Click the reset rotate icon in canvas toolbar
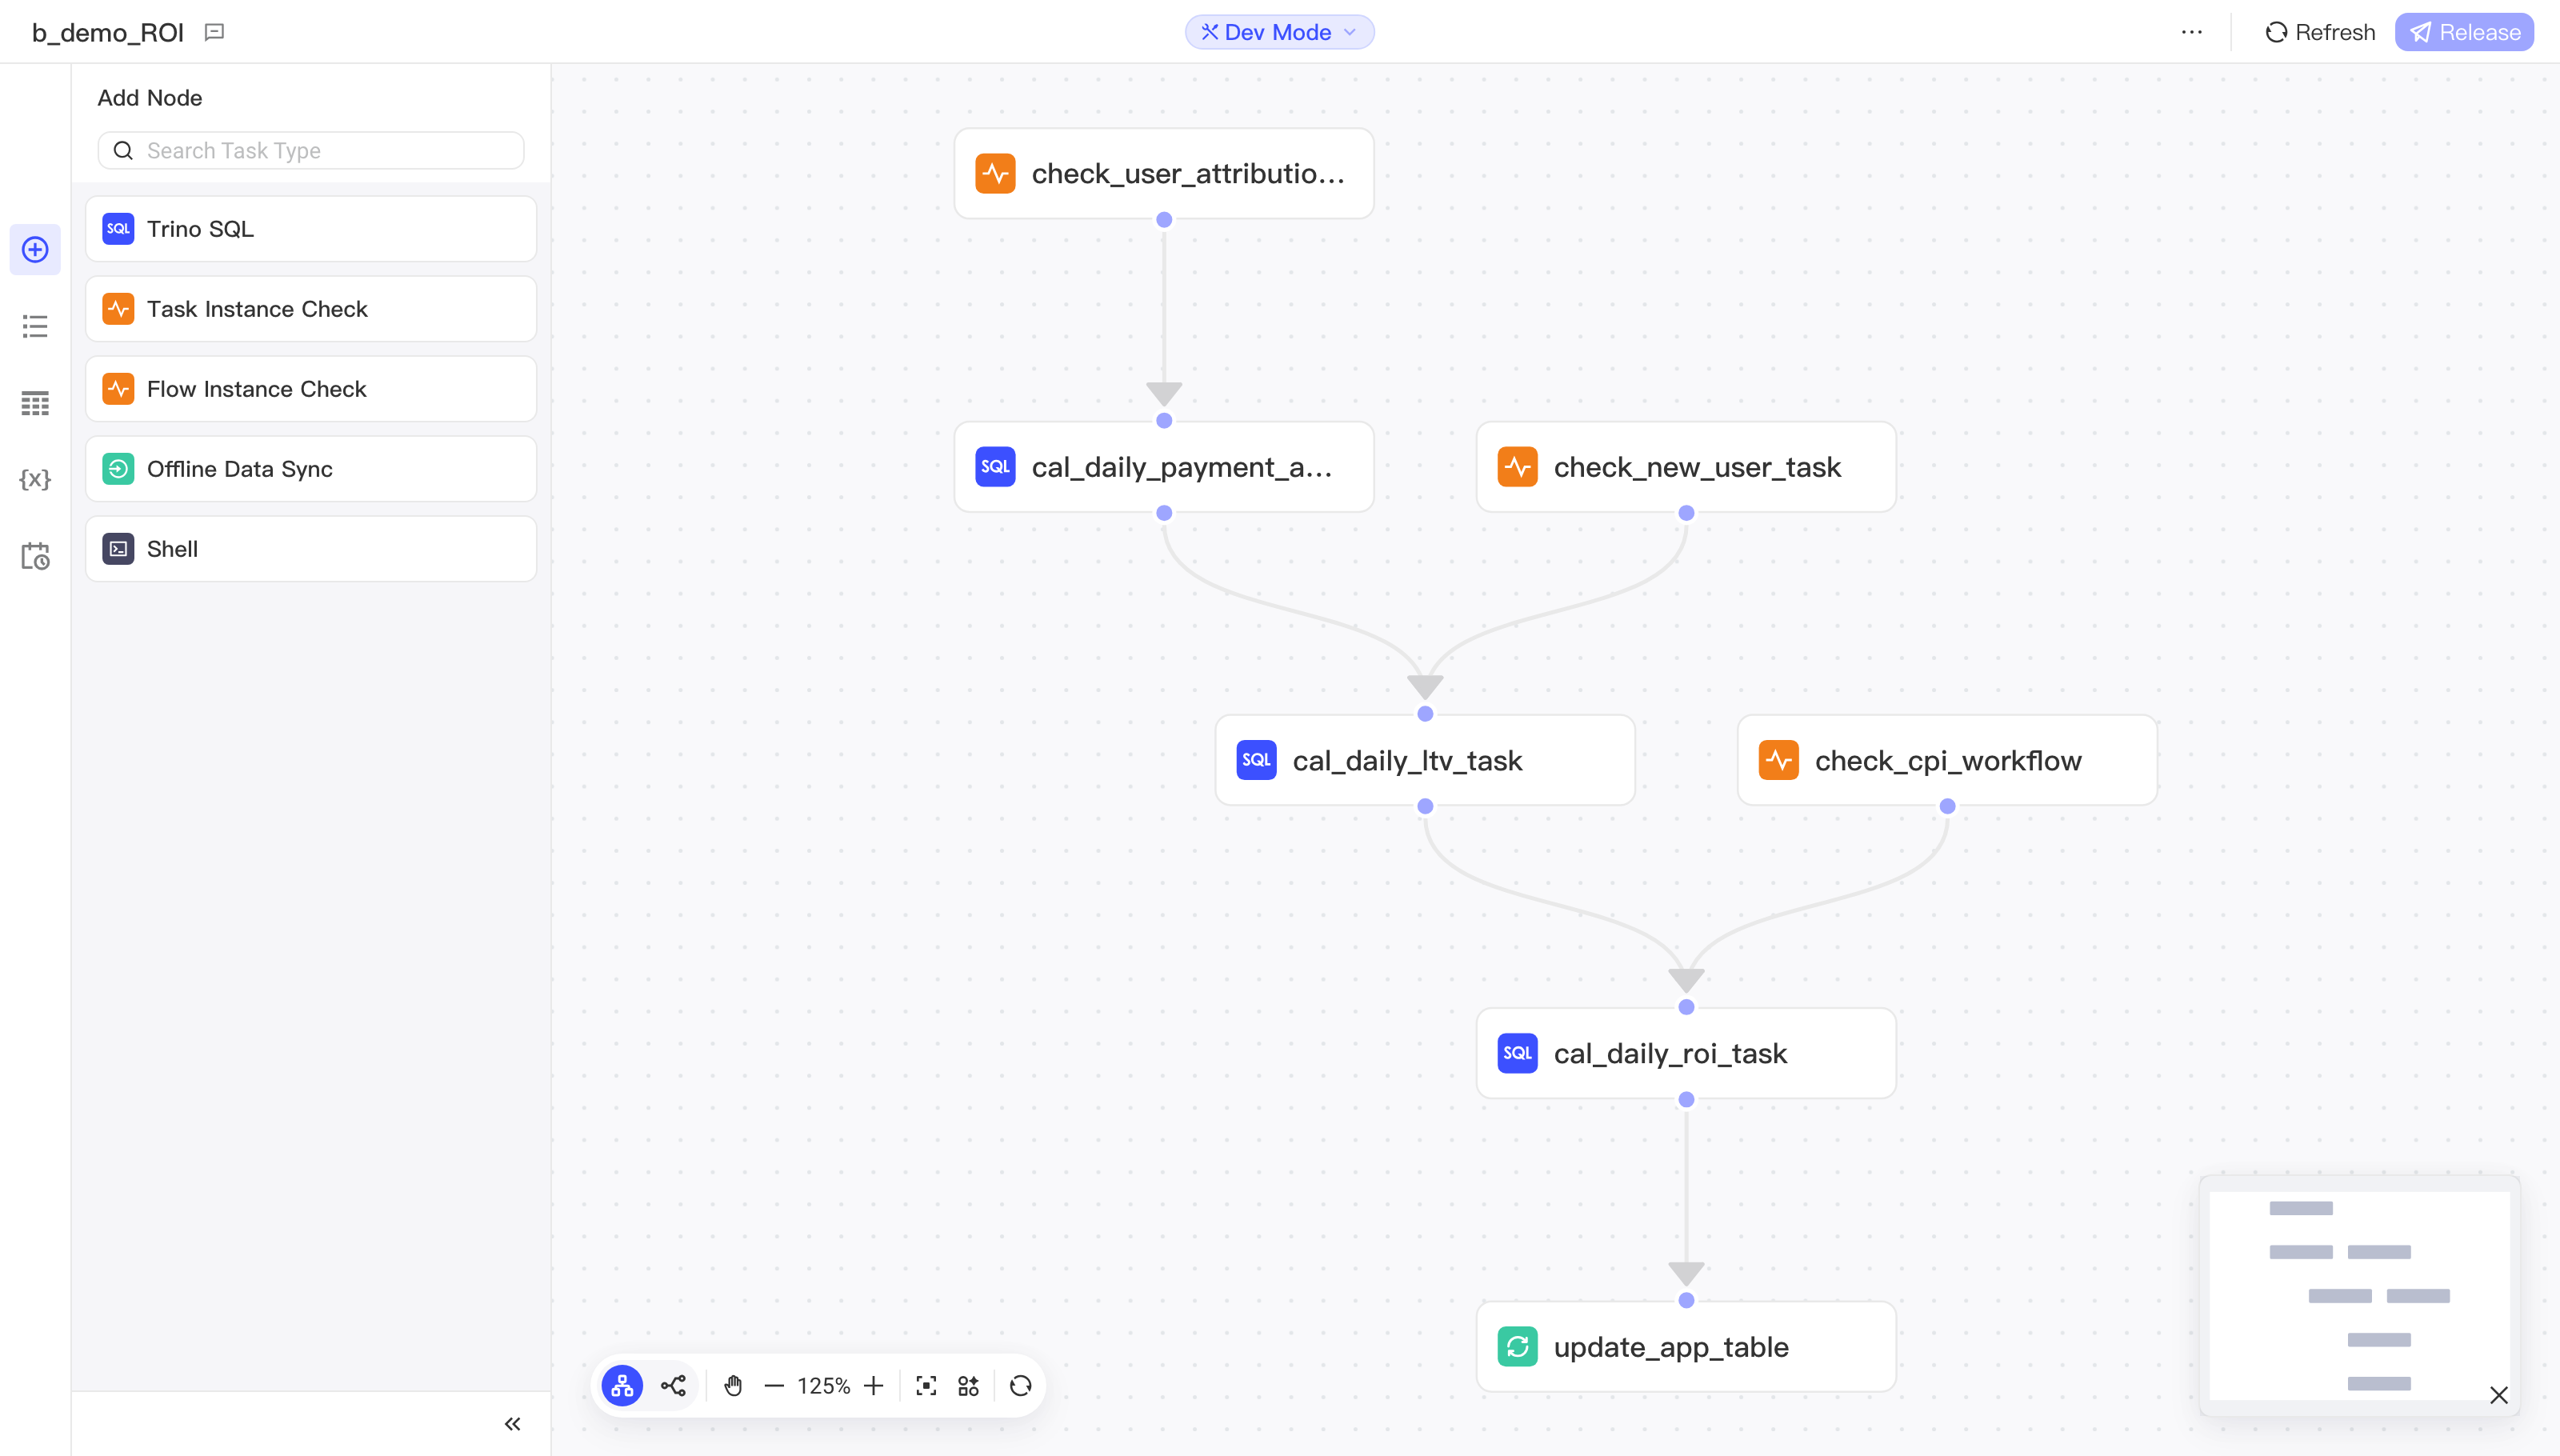2560x1456 pixels. coord(1020,1385)
